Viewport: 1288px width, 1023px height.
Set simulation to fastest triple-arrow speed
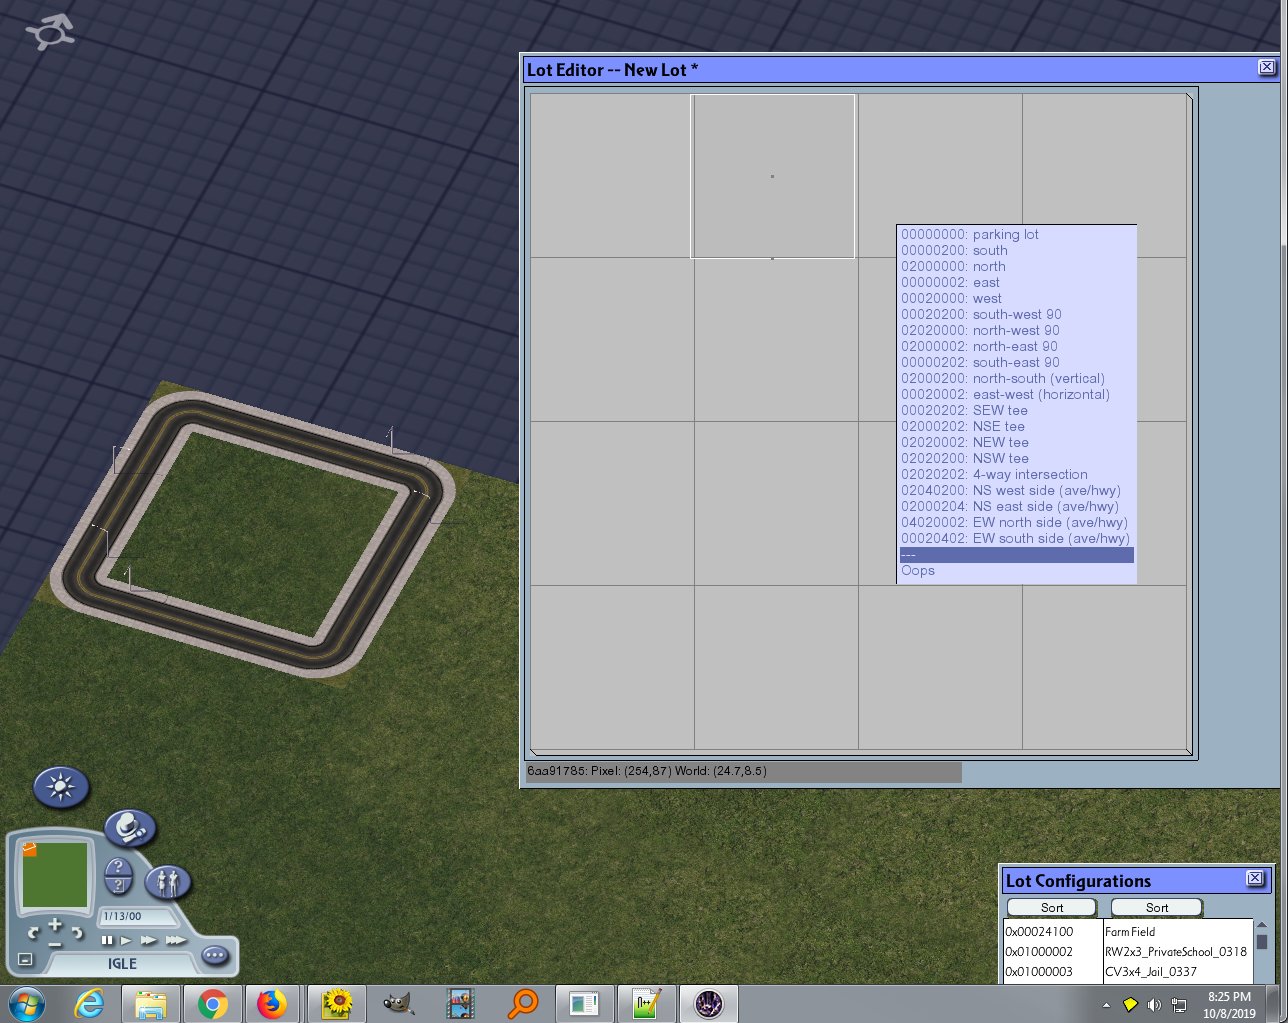click(176, 940)
